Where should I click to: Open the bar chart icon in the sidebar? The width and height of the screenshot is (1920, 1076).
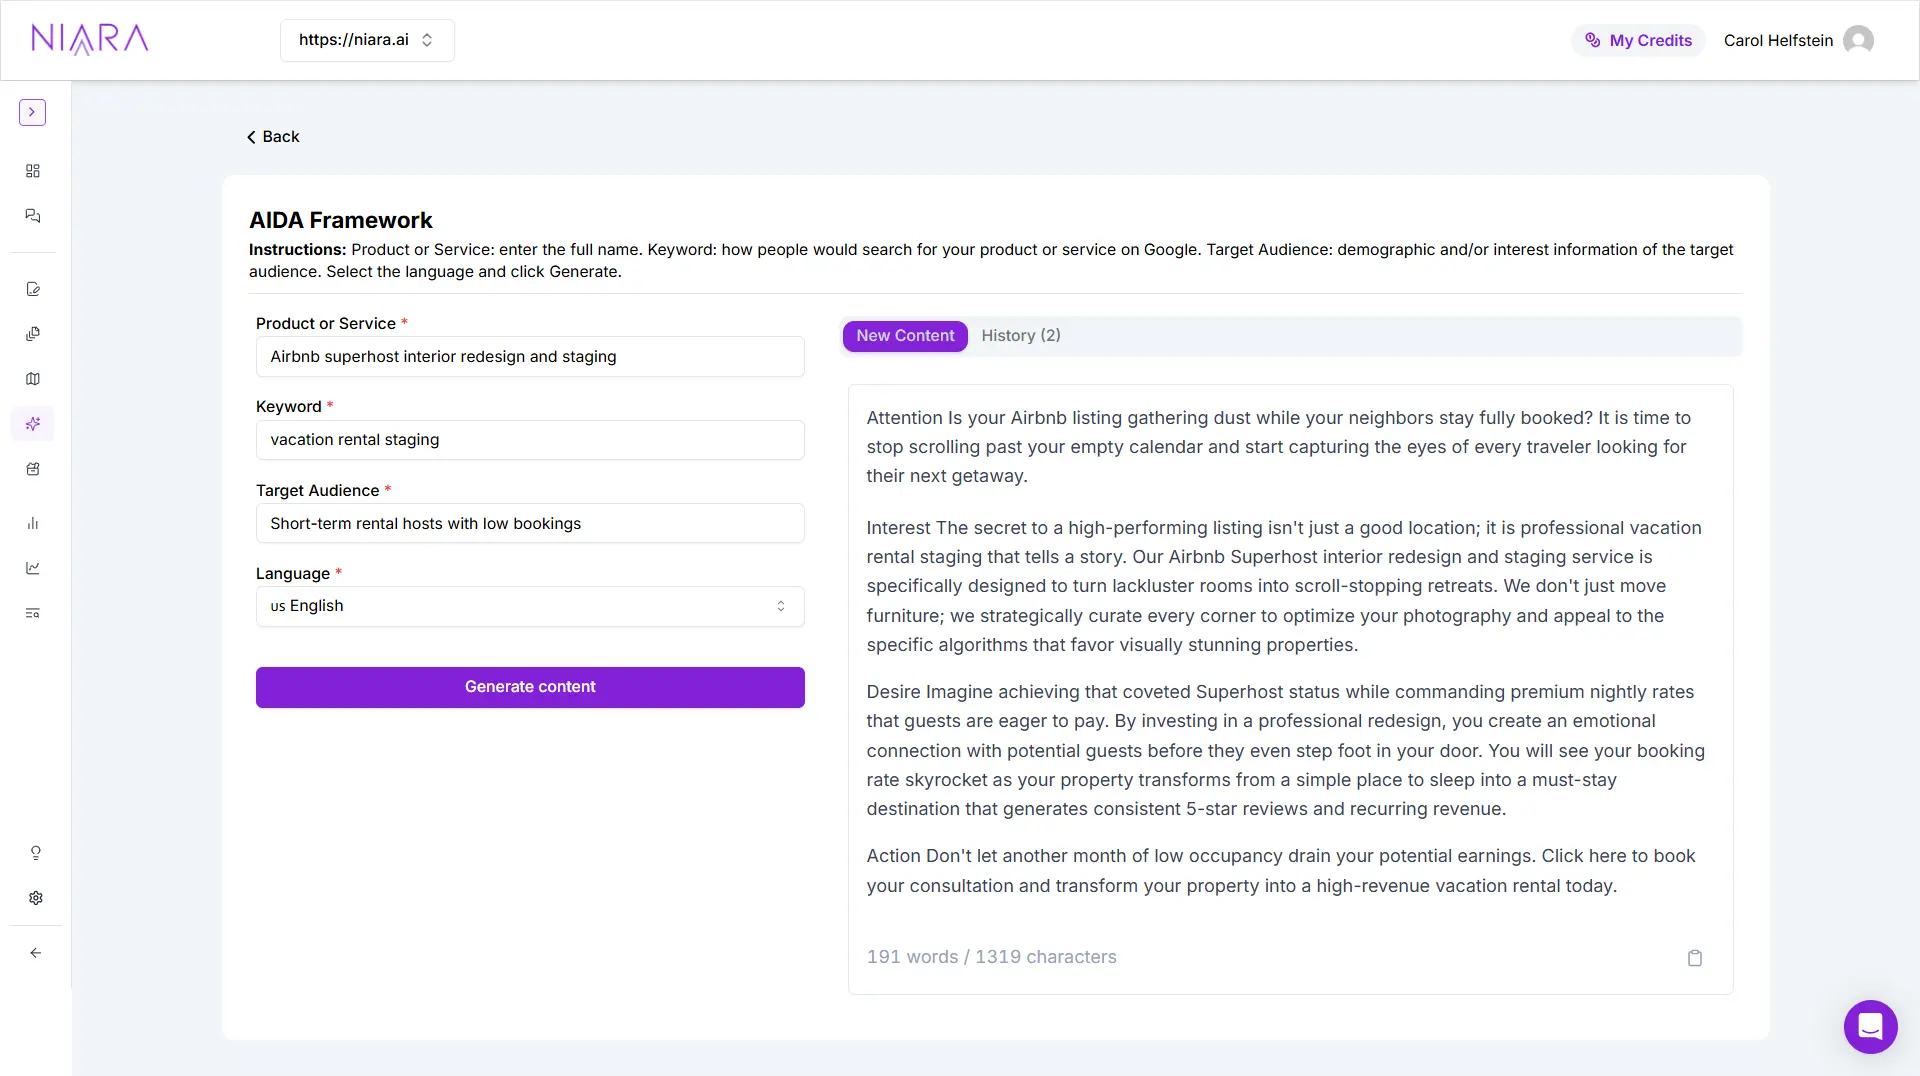33,523
